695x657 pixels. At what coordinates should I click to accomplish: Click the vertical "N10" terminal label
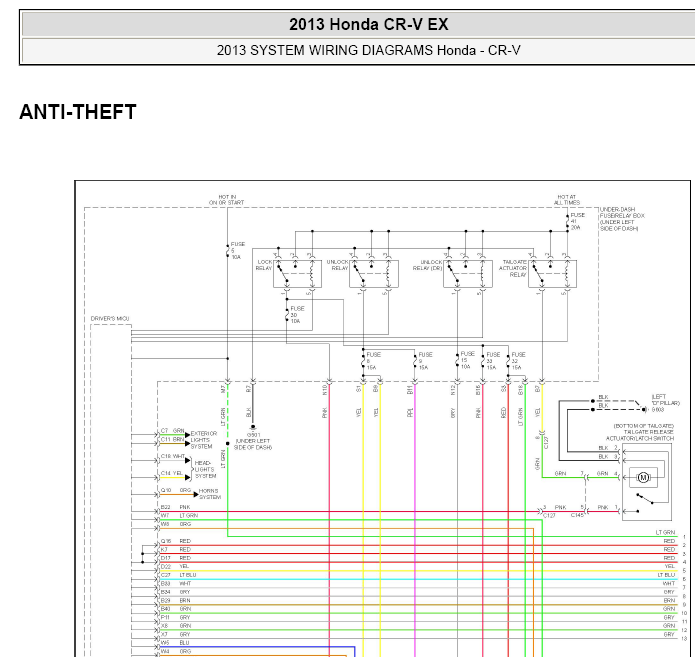click(325, 390)
